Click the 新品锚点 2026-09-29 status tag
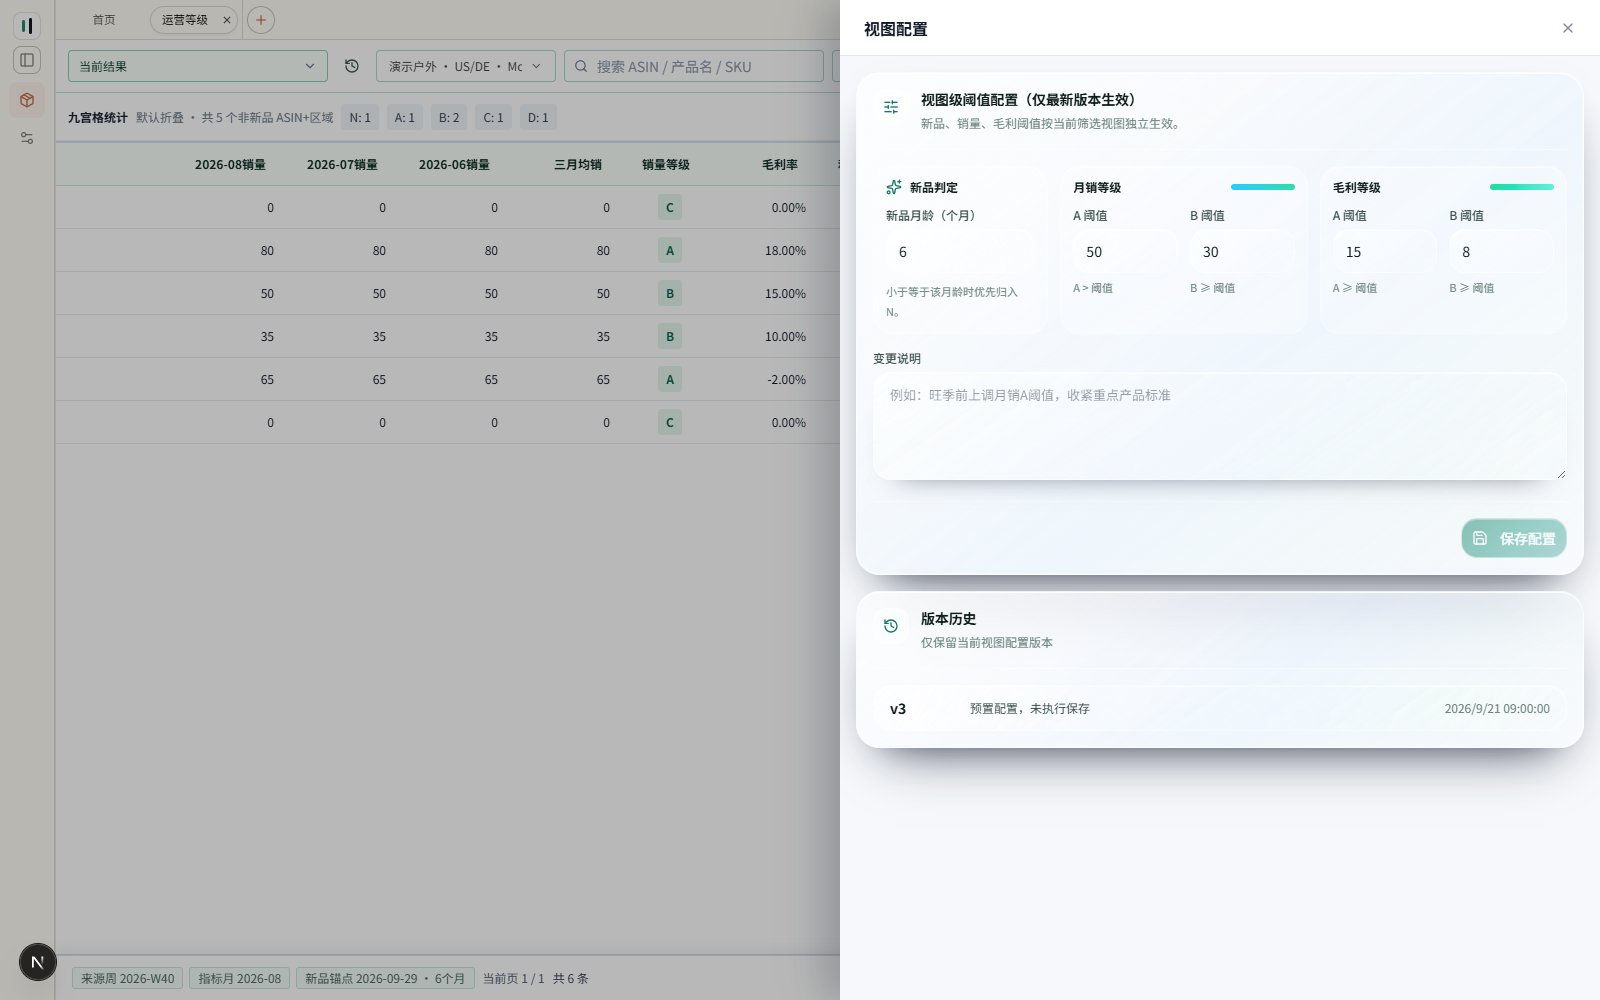The image size is (1600, 1000). coord(385,978)
